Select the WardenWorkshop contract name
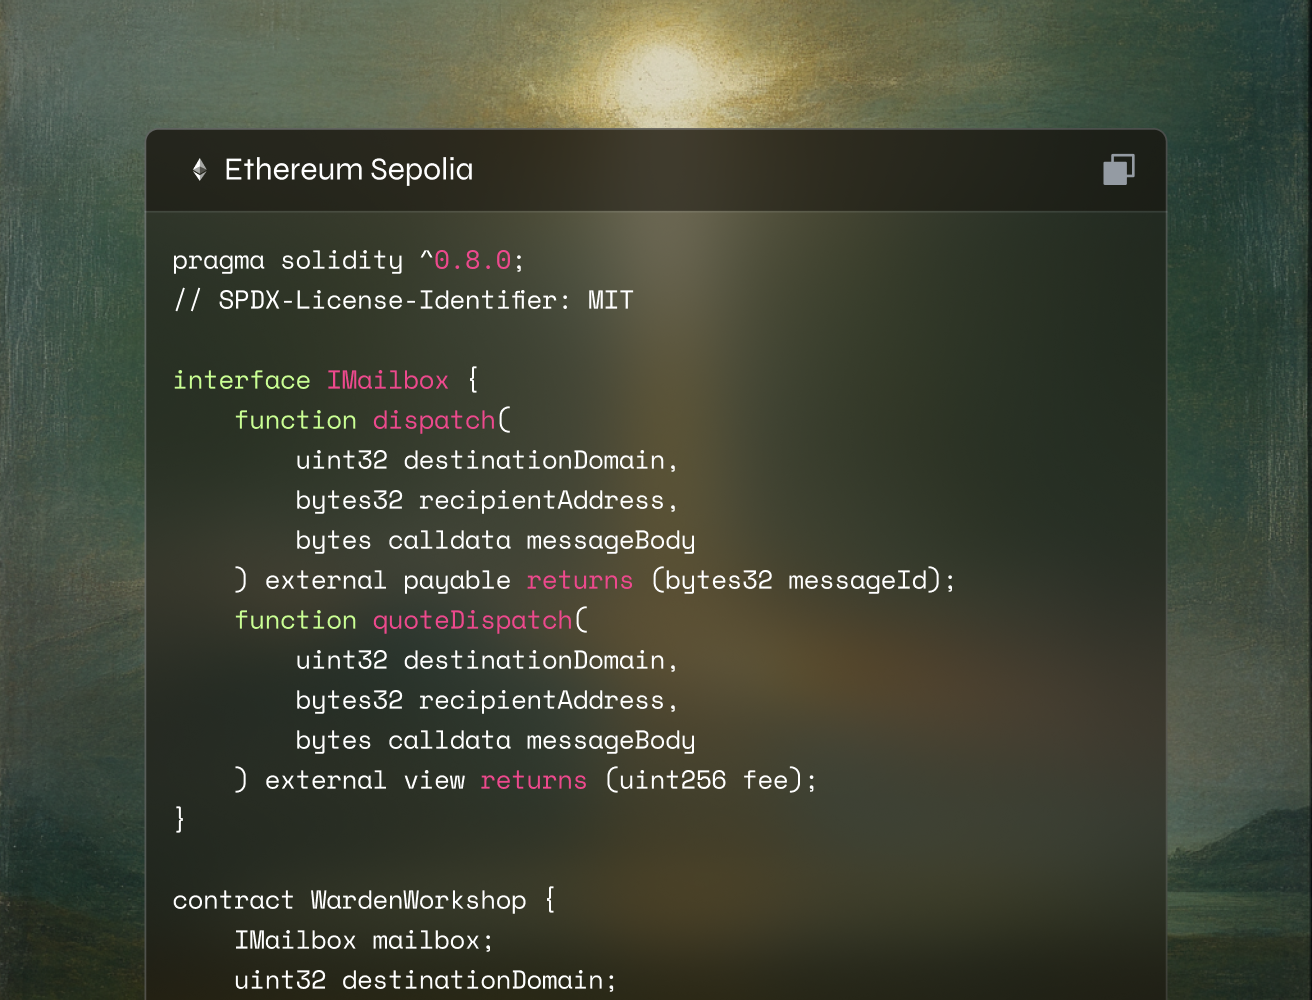 pyautogui.click(x=418, y=900)
